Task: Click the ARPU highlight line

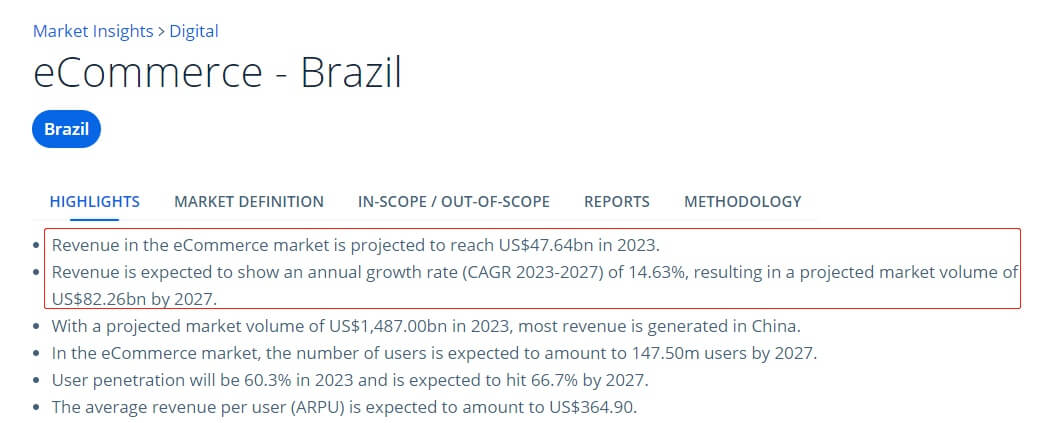Action: [x=344, y=407]
